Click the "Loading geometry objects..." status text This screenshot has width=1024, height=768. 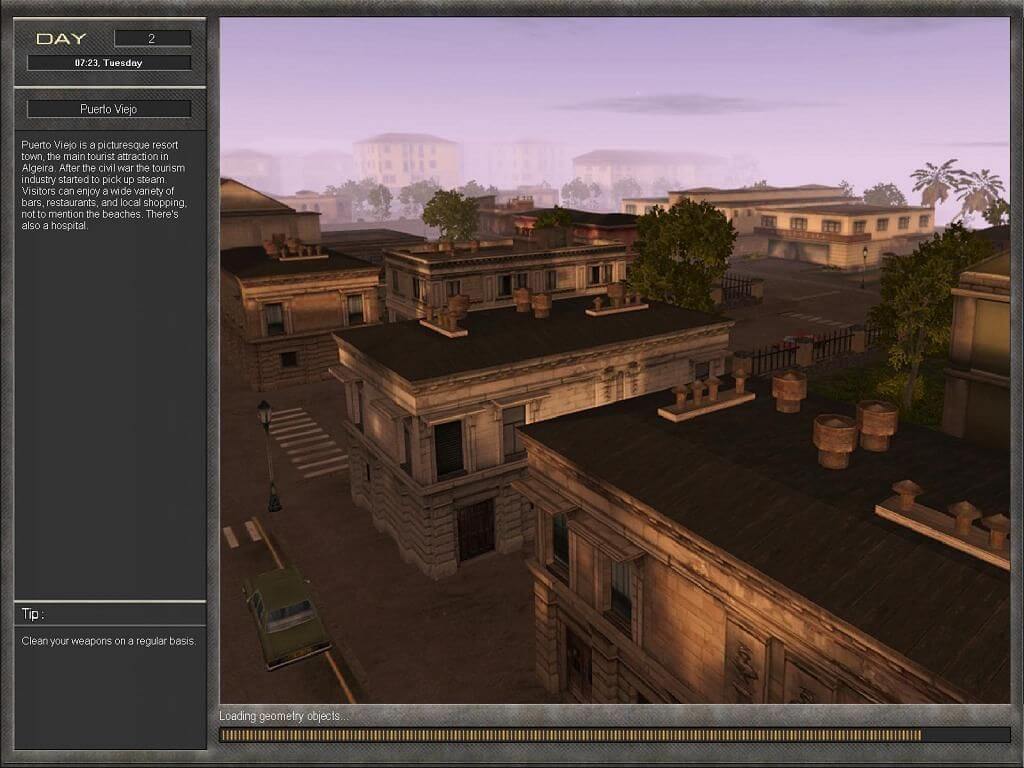coord(283,716)
